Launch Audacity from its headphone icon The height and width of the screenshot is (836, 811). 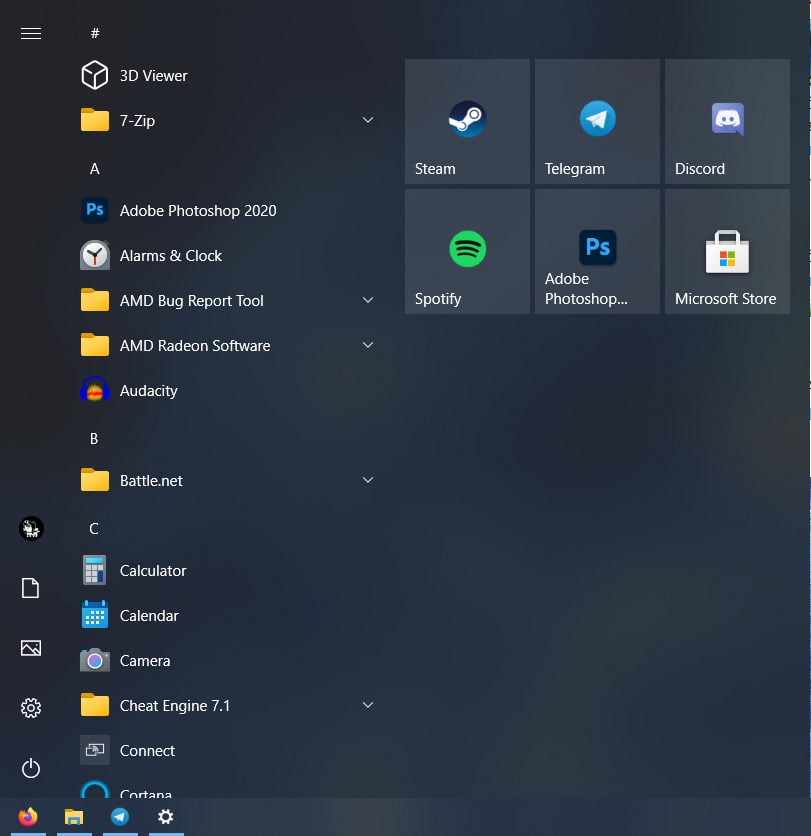coord(95,390)
